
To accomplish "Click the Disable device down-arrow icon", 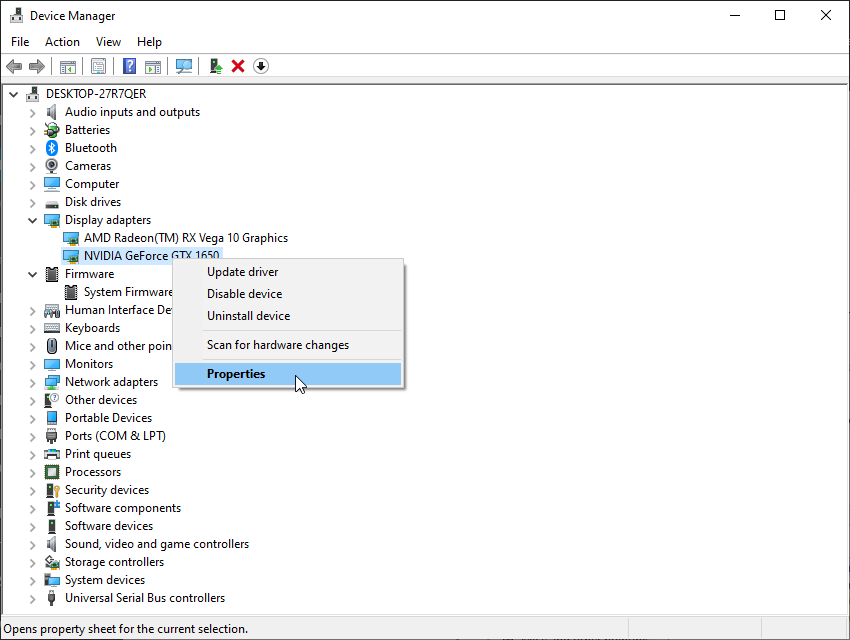I will point(260,66).
